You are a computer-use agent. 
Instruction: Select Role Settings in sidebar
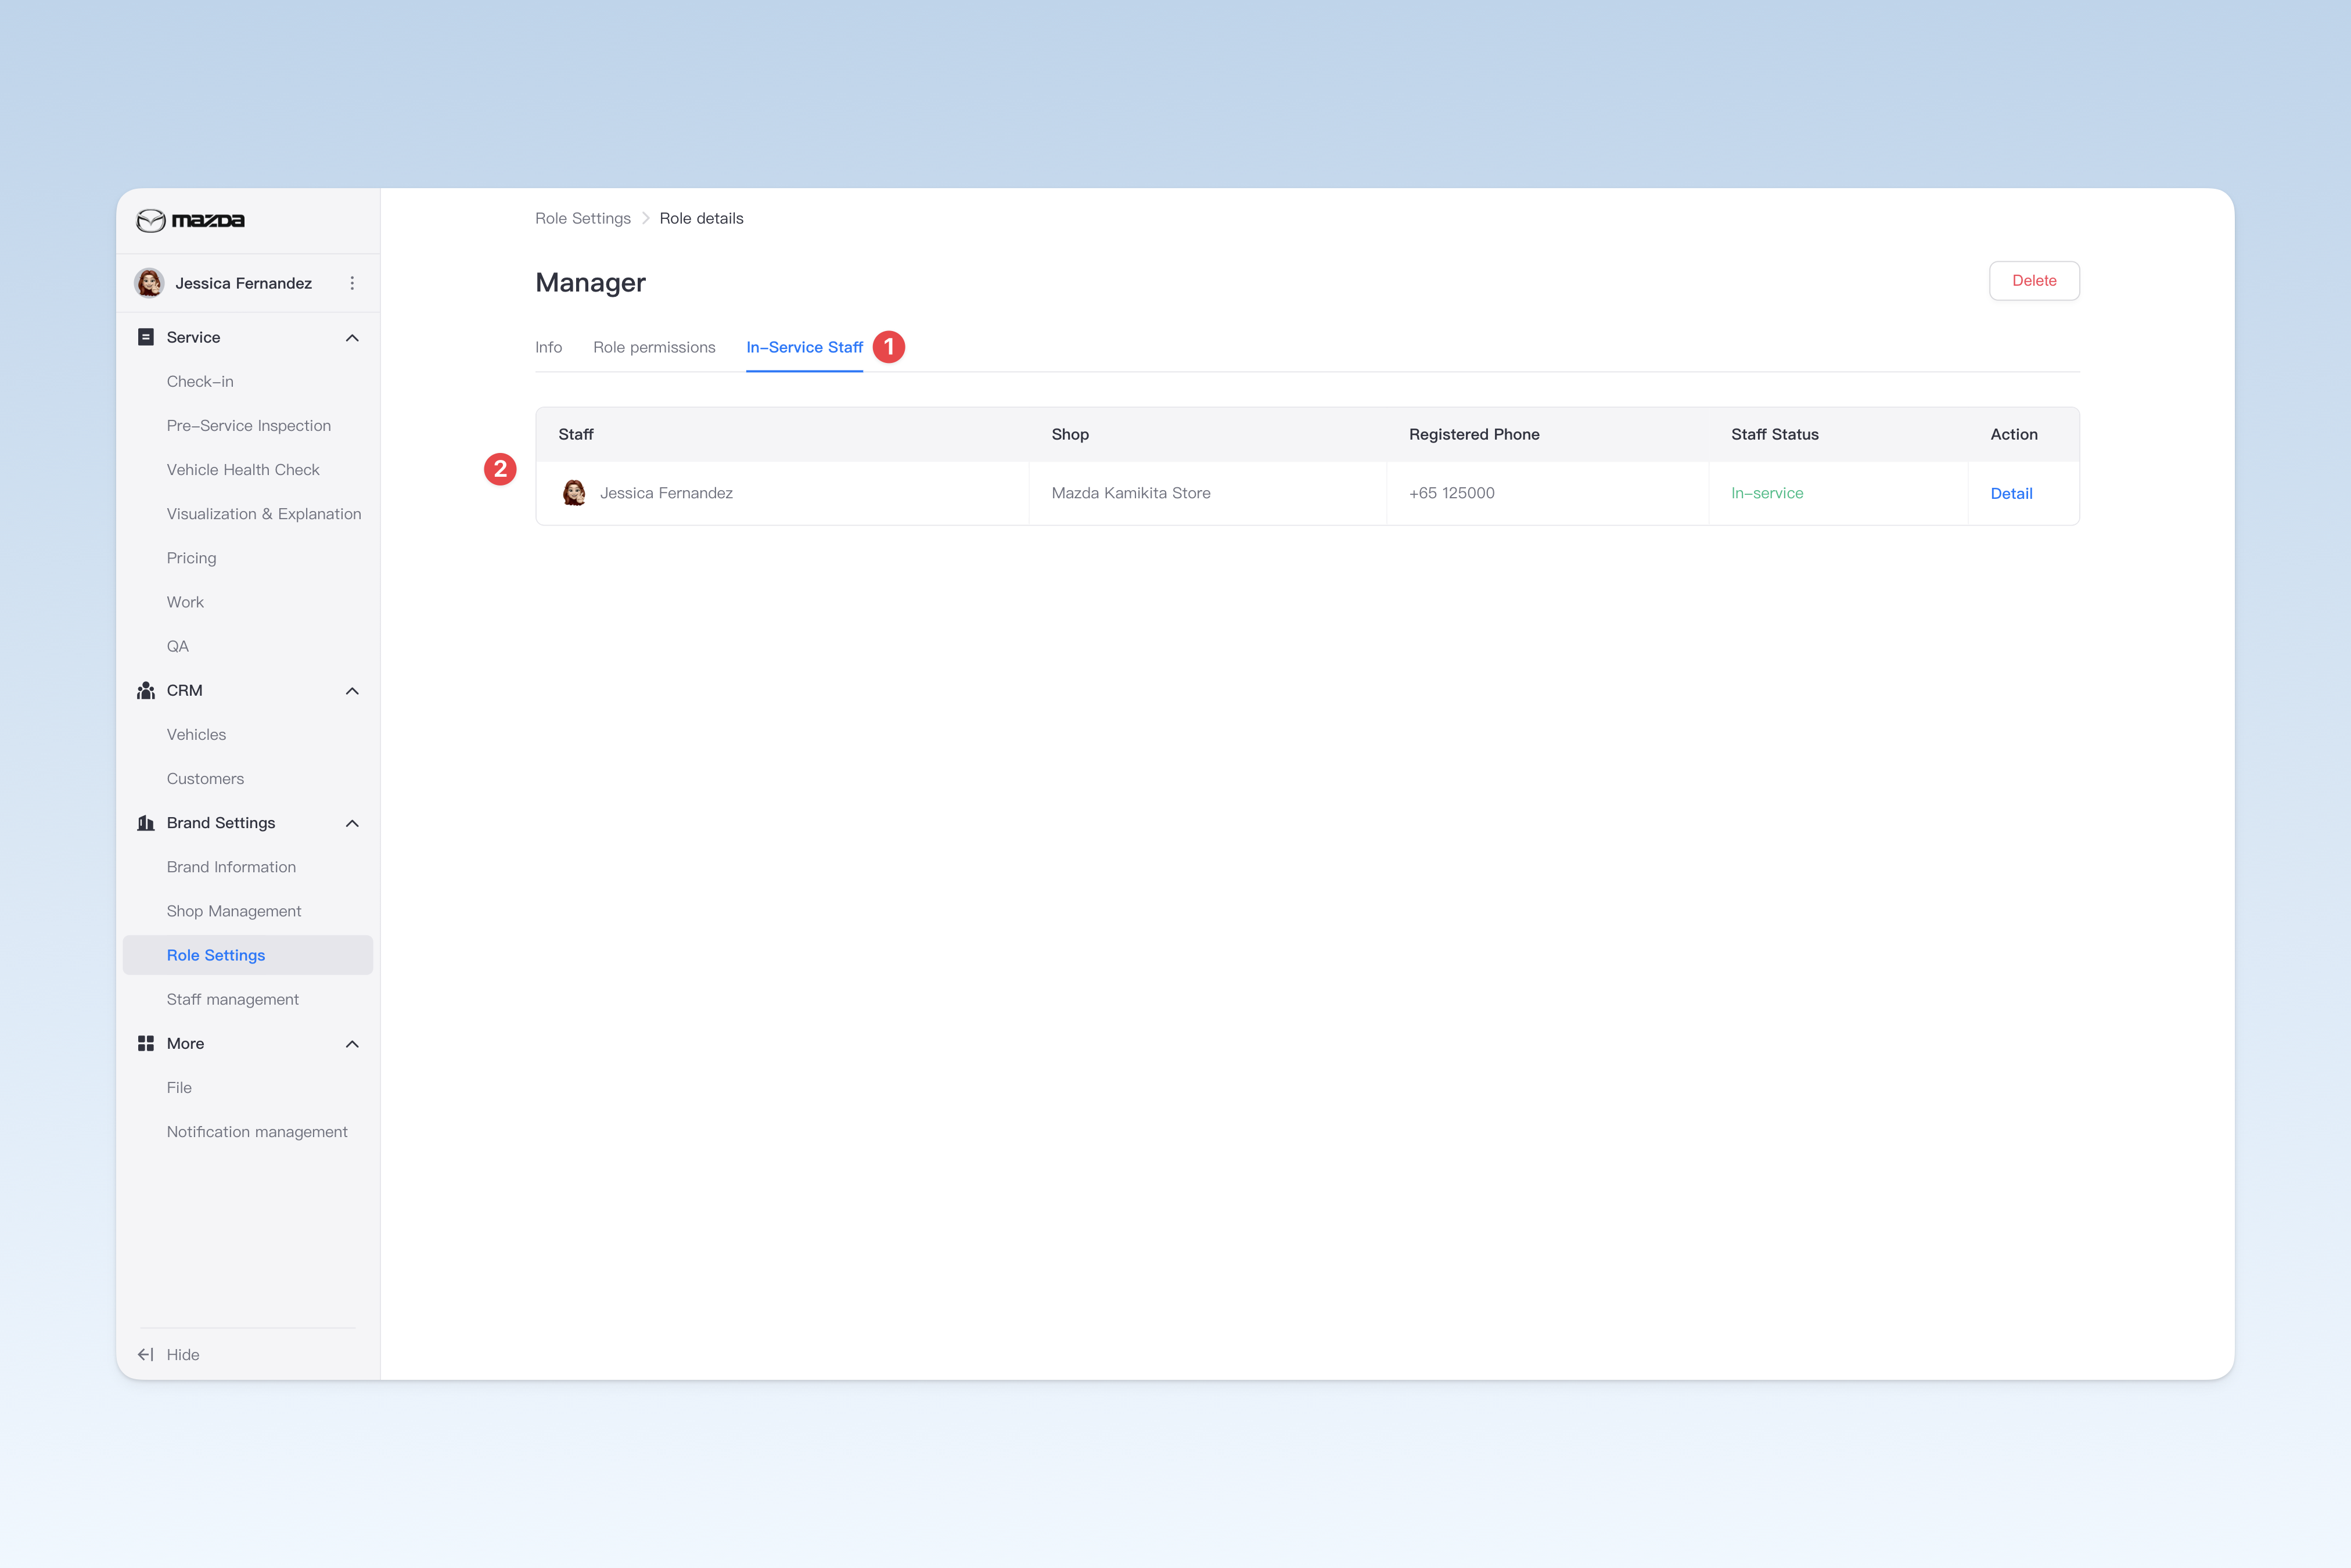pyautogui.click(x=248, y=955)
